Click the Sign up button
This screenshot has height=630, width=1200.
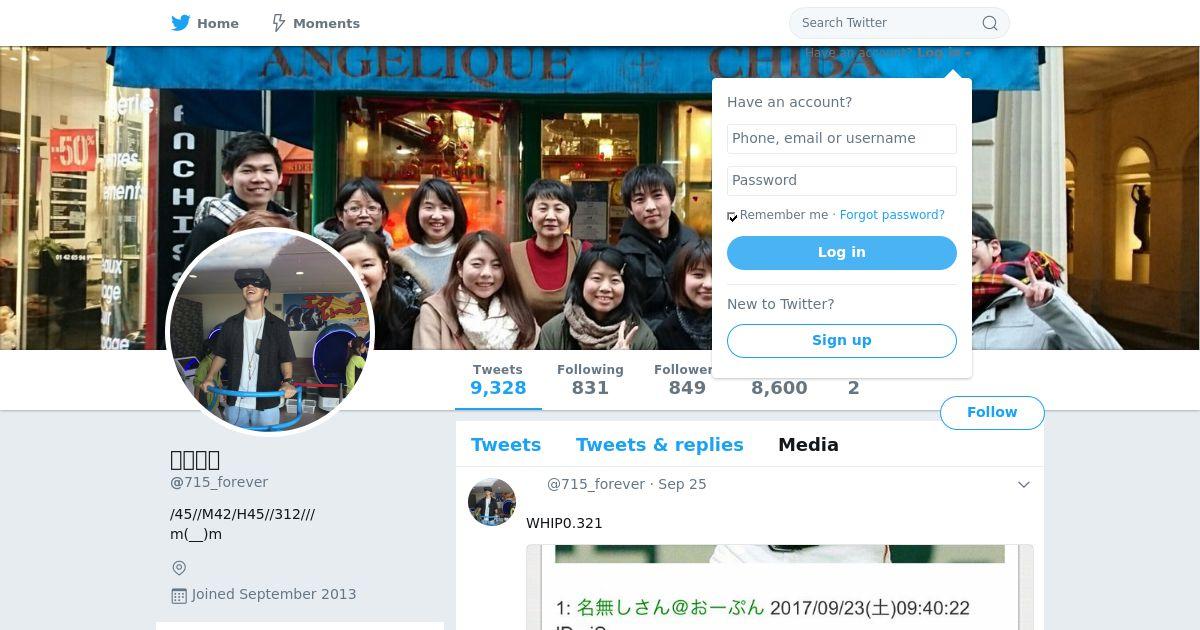pyautogui.click(x=842, y=340)
